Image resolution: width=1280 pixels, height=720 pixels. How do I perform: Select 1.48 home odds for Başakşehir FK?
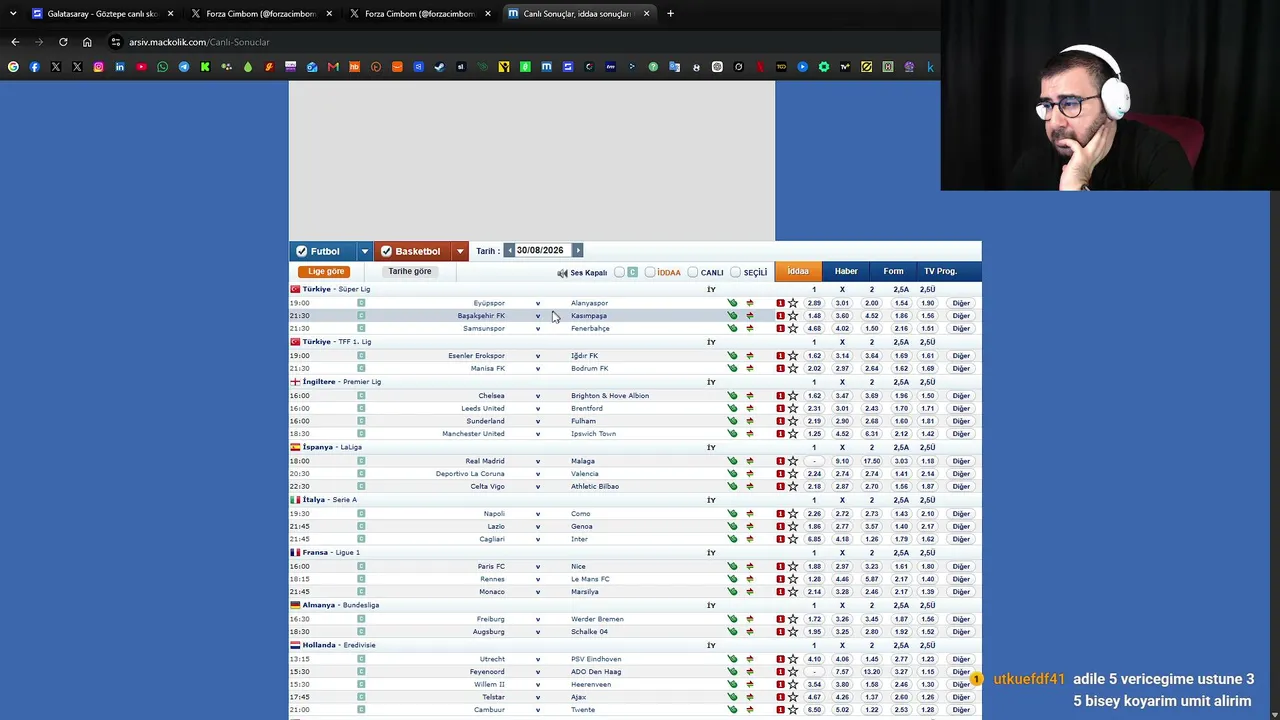pos(814,316)
